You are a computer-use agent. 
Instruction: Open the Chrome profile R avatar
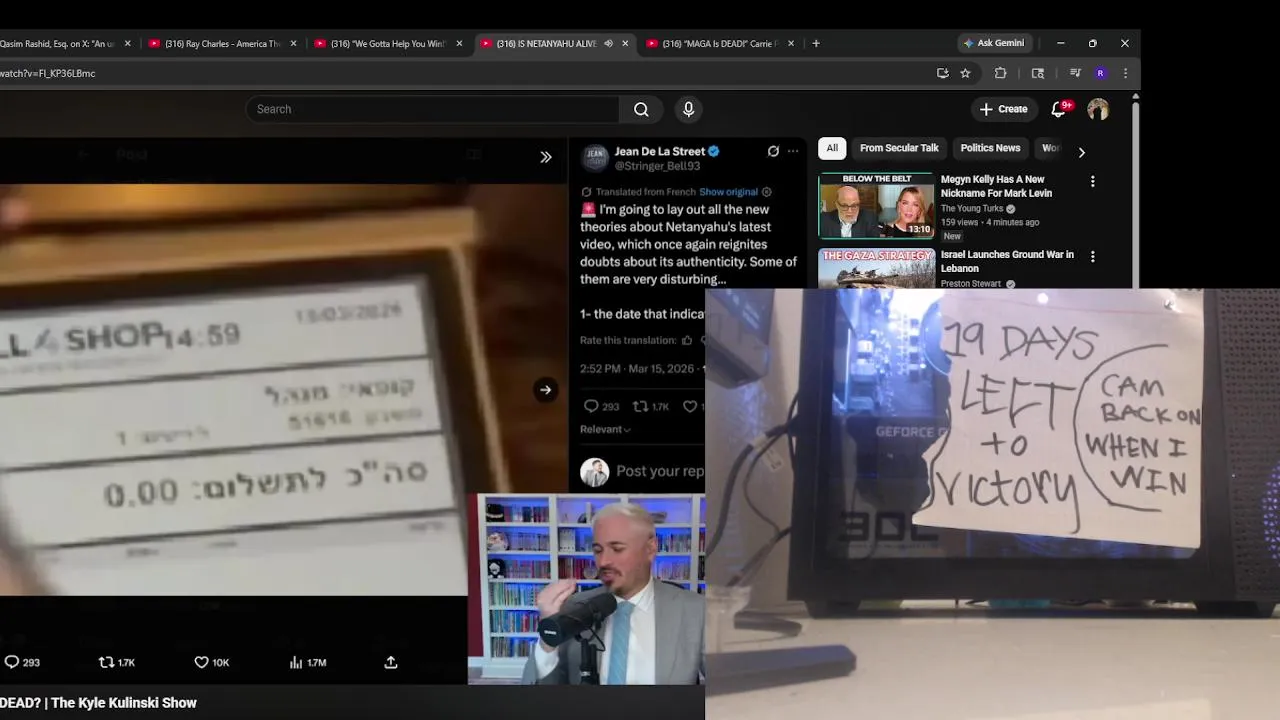tap(1100, 73)
